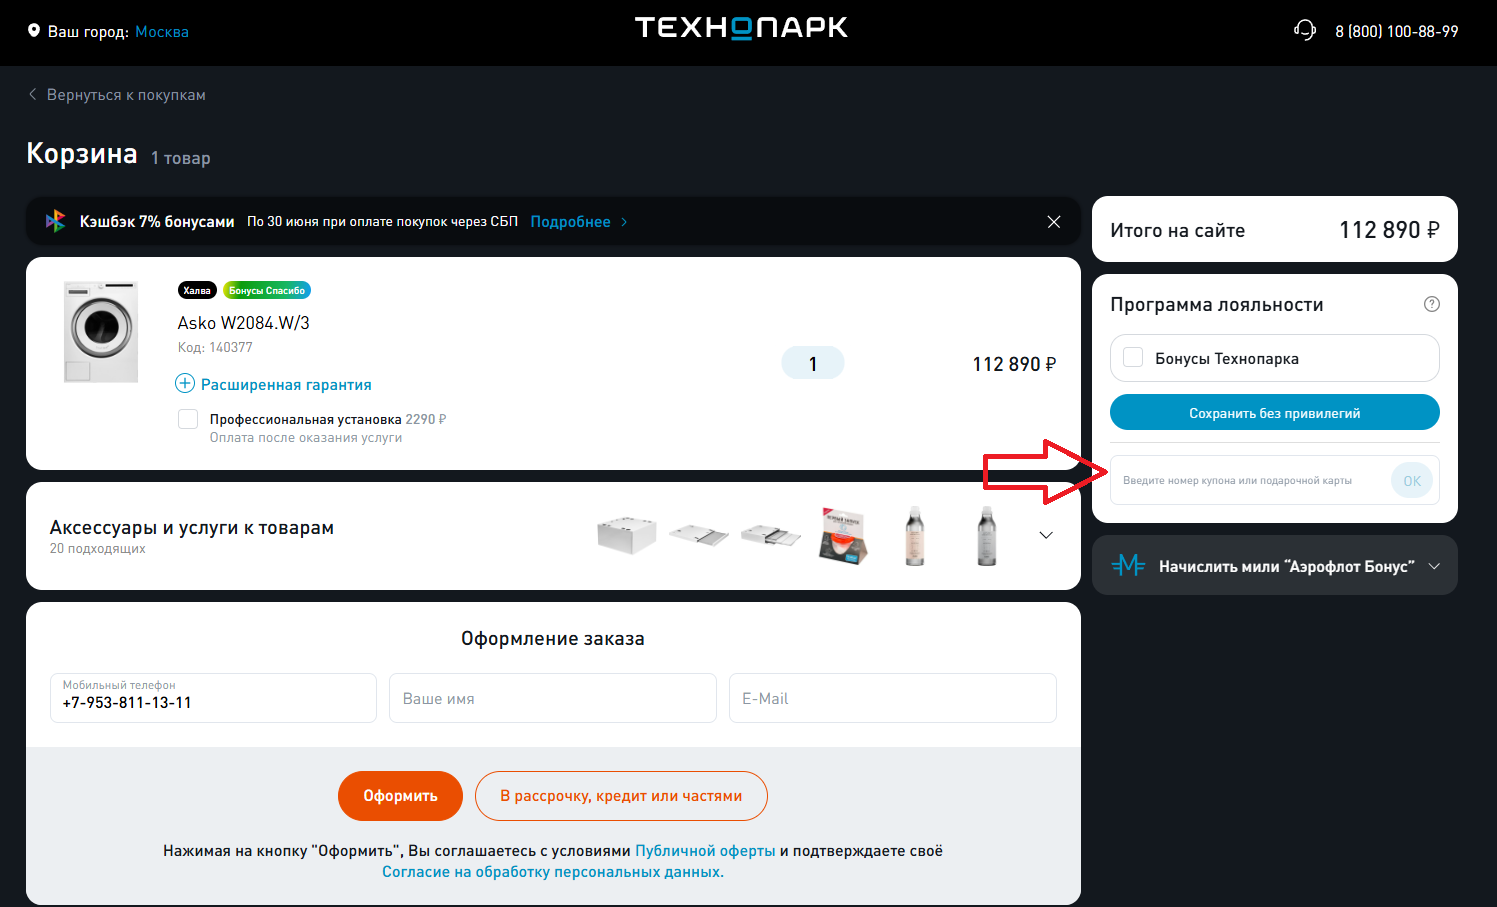Open Согласие на обработку персональных данных link
1497x907 pixels.
coord(553,872)
